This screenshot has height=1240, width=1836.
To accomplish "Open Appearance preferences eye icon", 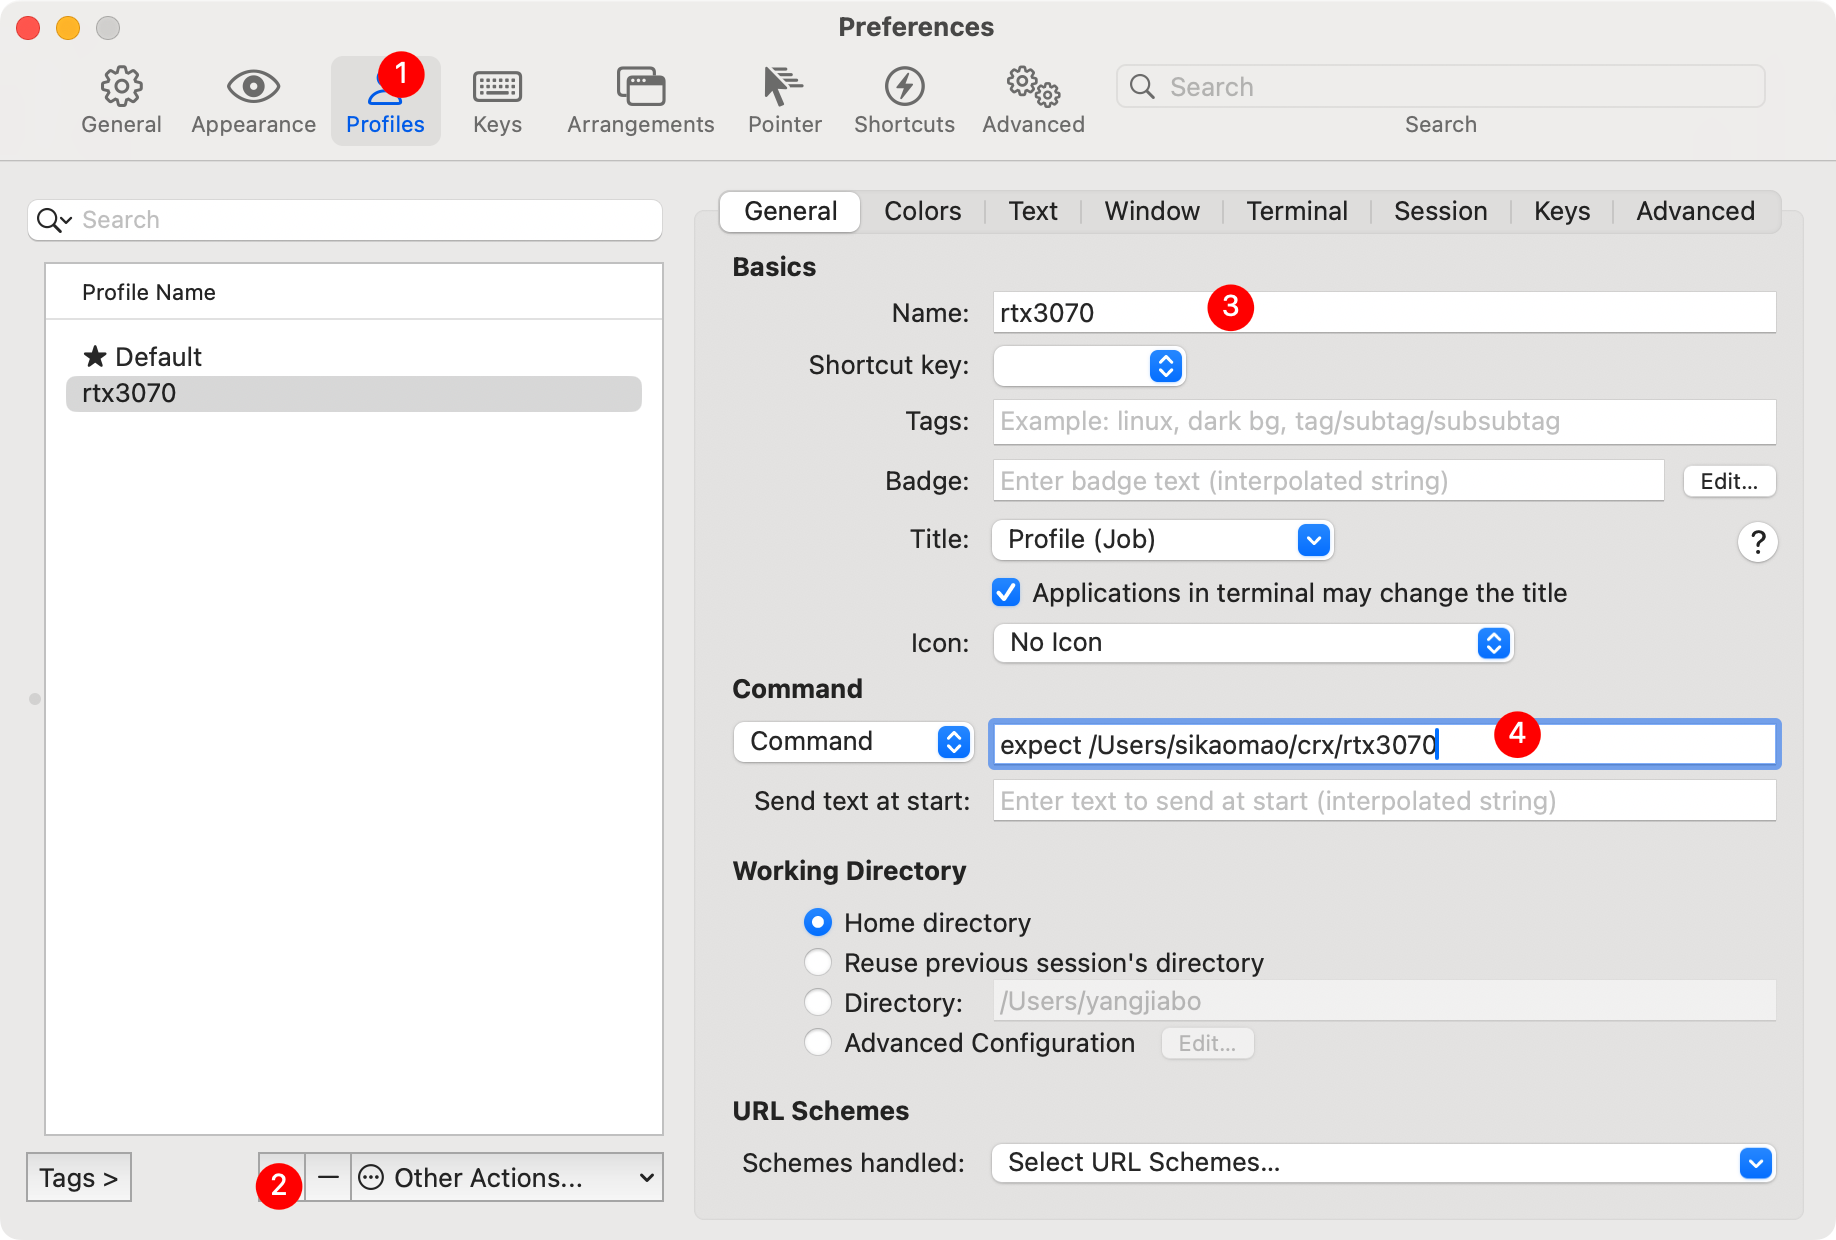I will point(253,88).
